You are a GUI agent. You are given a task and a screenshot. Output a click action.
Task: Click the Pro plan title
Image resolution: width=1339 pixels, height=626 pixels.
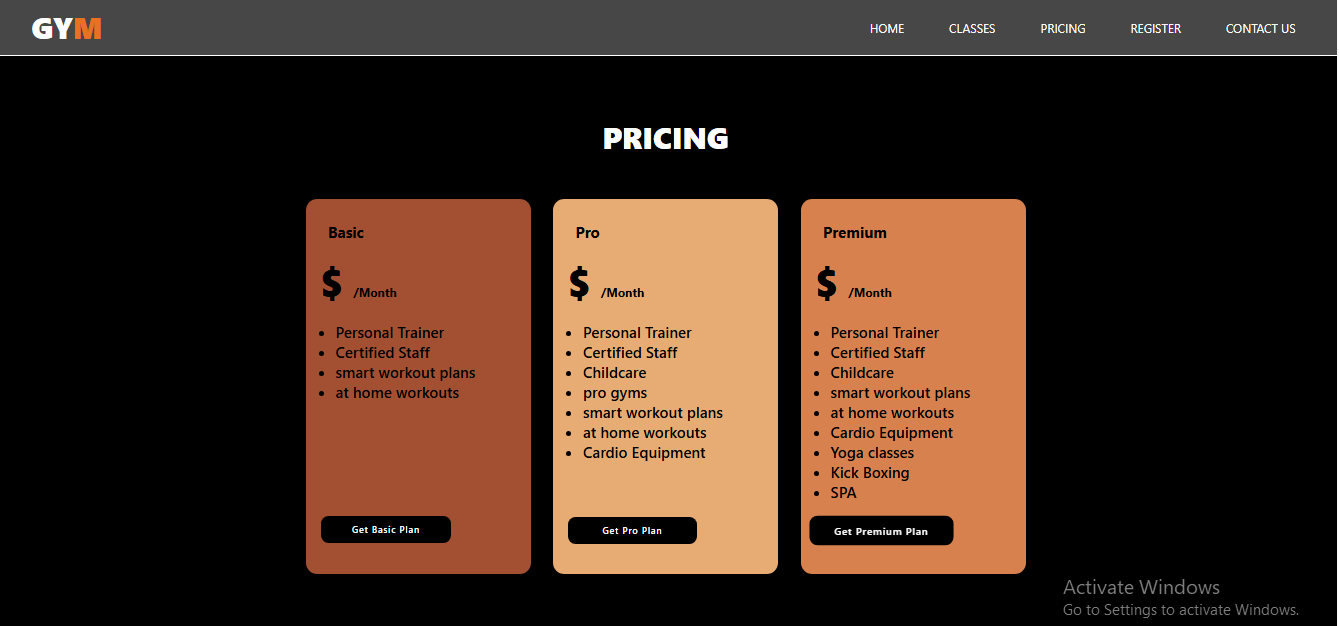point(588,233)
